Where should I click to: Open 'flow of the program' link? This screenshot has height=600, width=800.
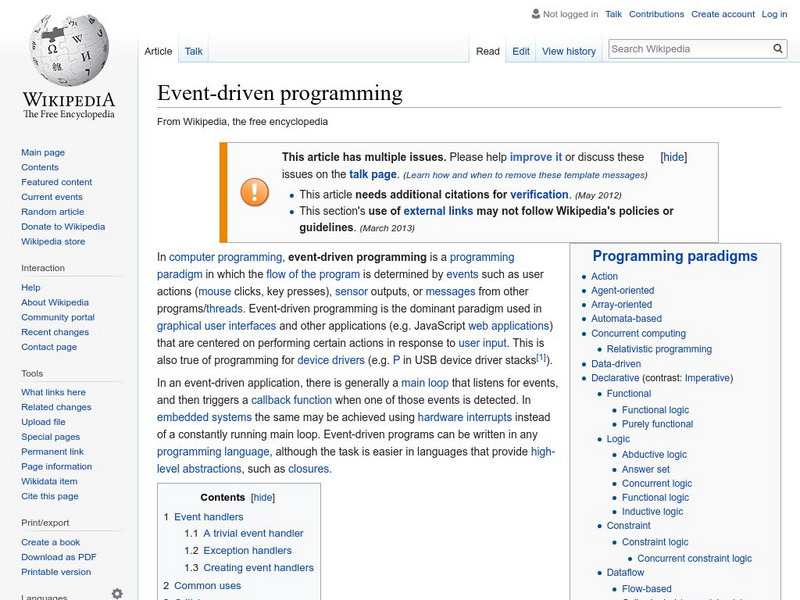click(313, 274)
